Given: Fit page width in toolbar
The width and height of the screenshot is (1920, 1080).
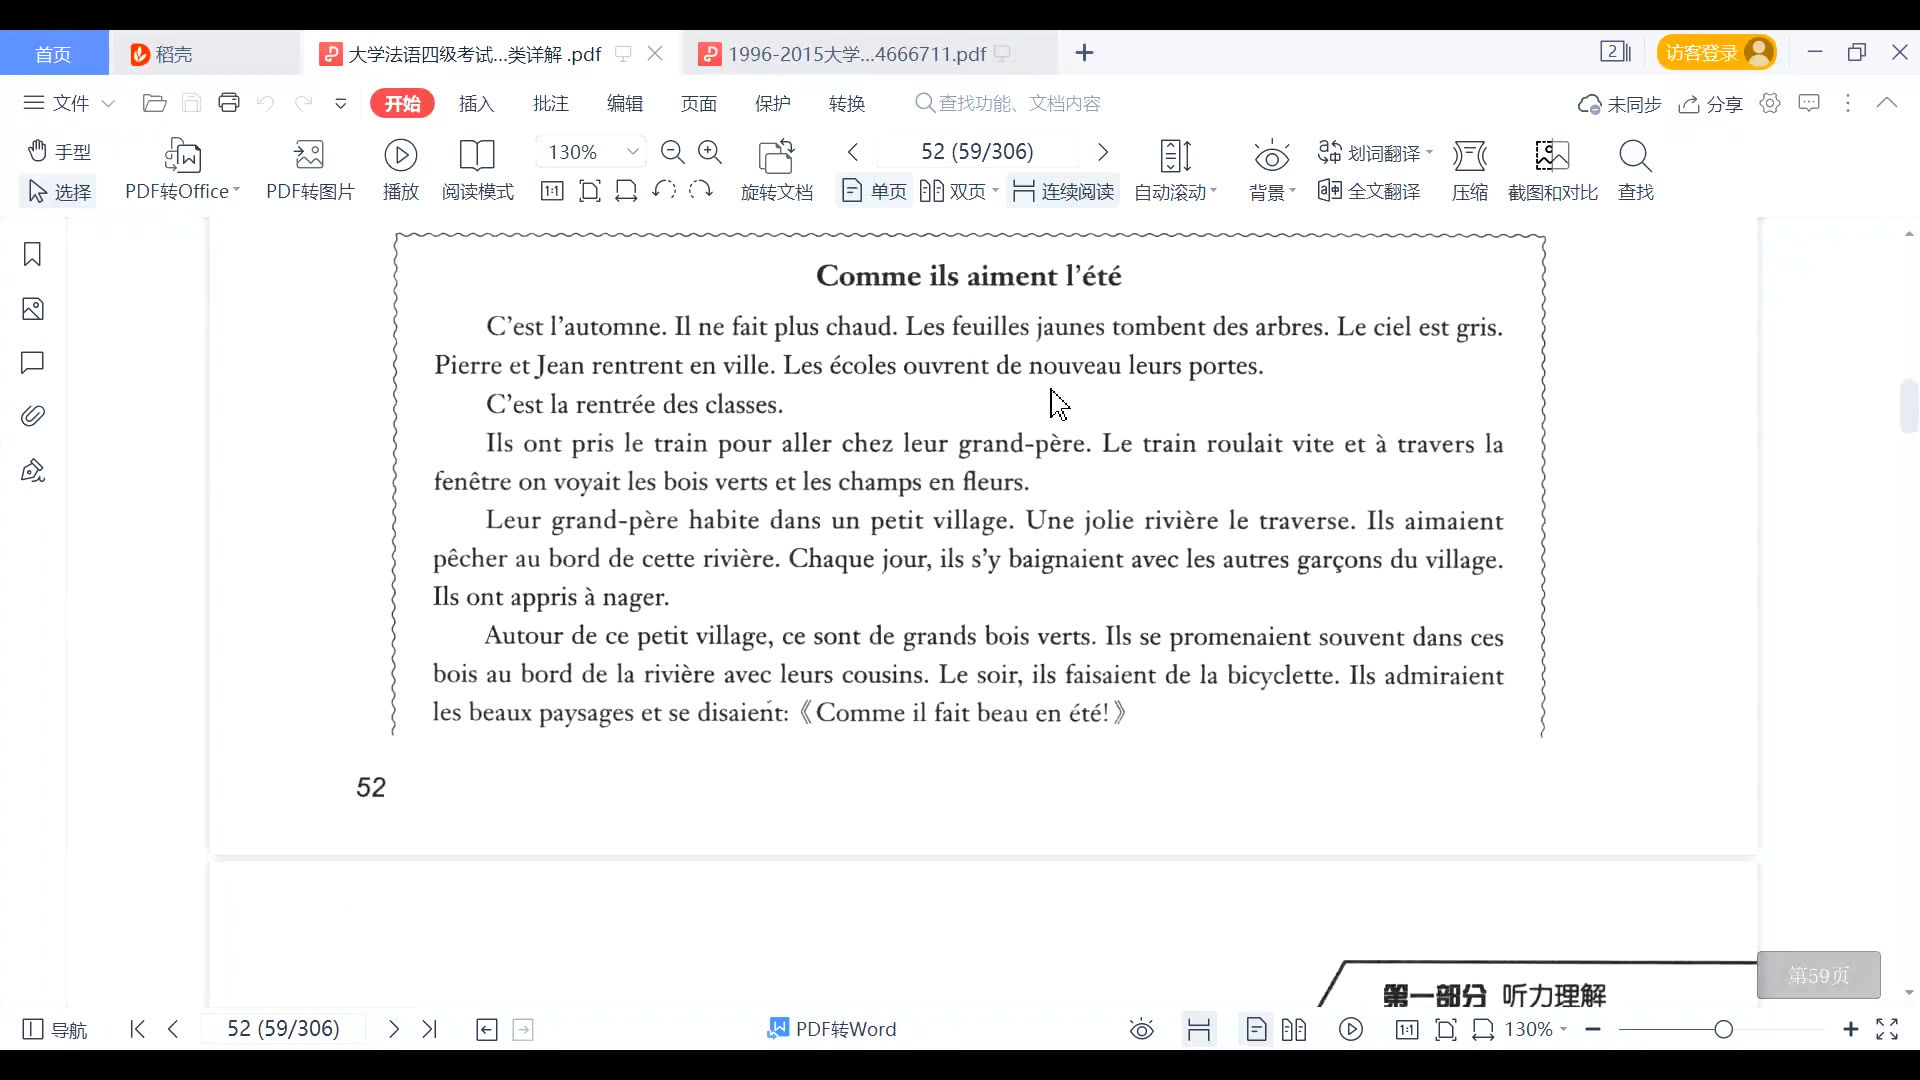Looking at the screenshot, I should [x=626, y=191].
